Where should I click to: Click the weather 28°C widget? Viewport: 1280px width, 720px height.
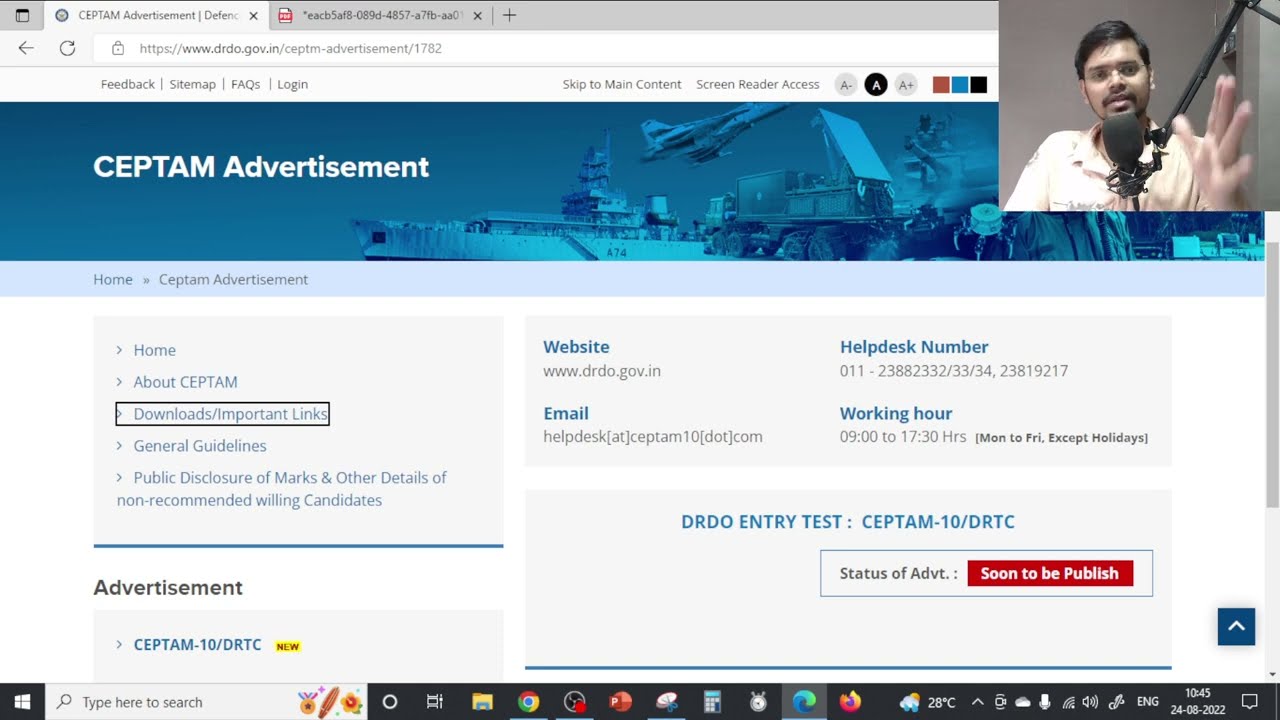click(x=928, y=702)
